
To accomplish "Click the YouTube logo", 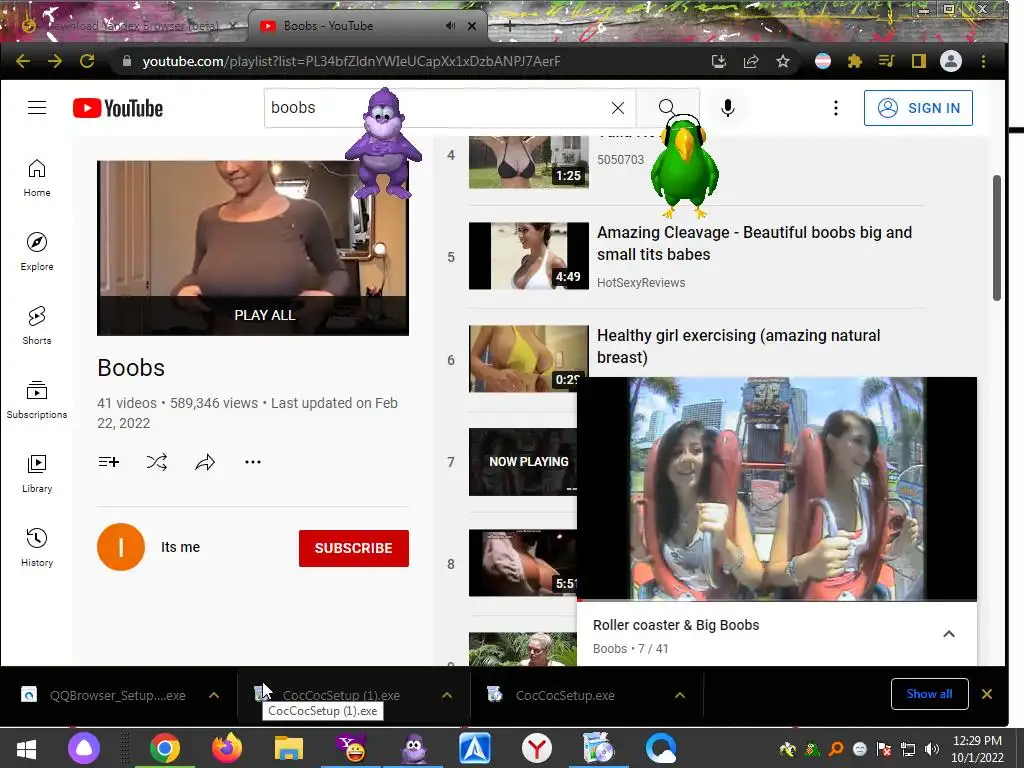I will point(118,108).
